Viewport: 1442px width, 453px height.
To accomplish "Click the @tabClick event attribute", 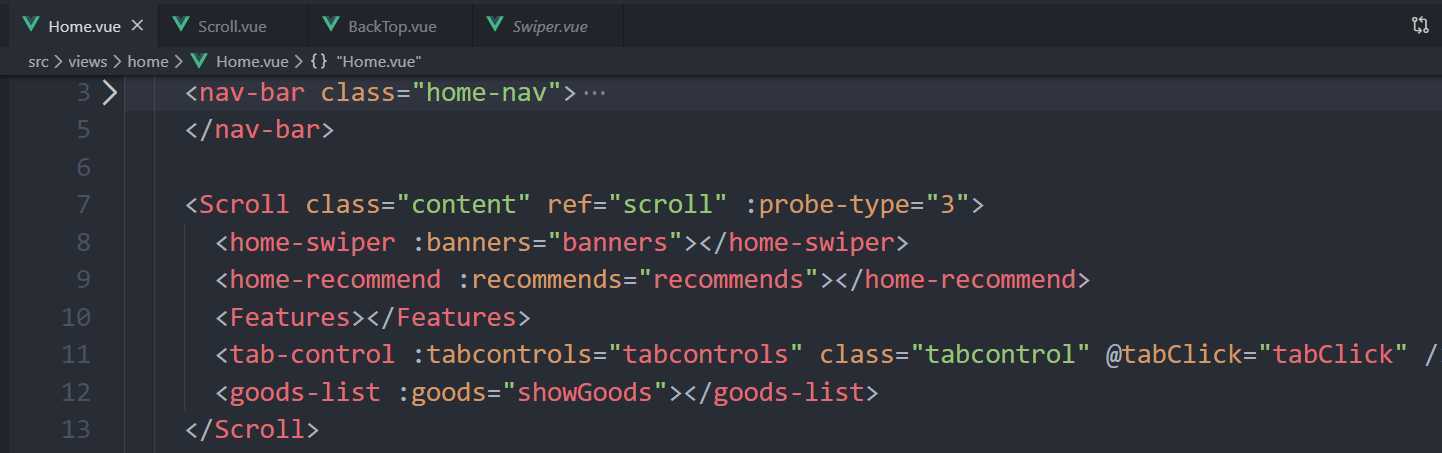I will tap(1173, 355).
